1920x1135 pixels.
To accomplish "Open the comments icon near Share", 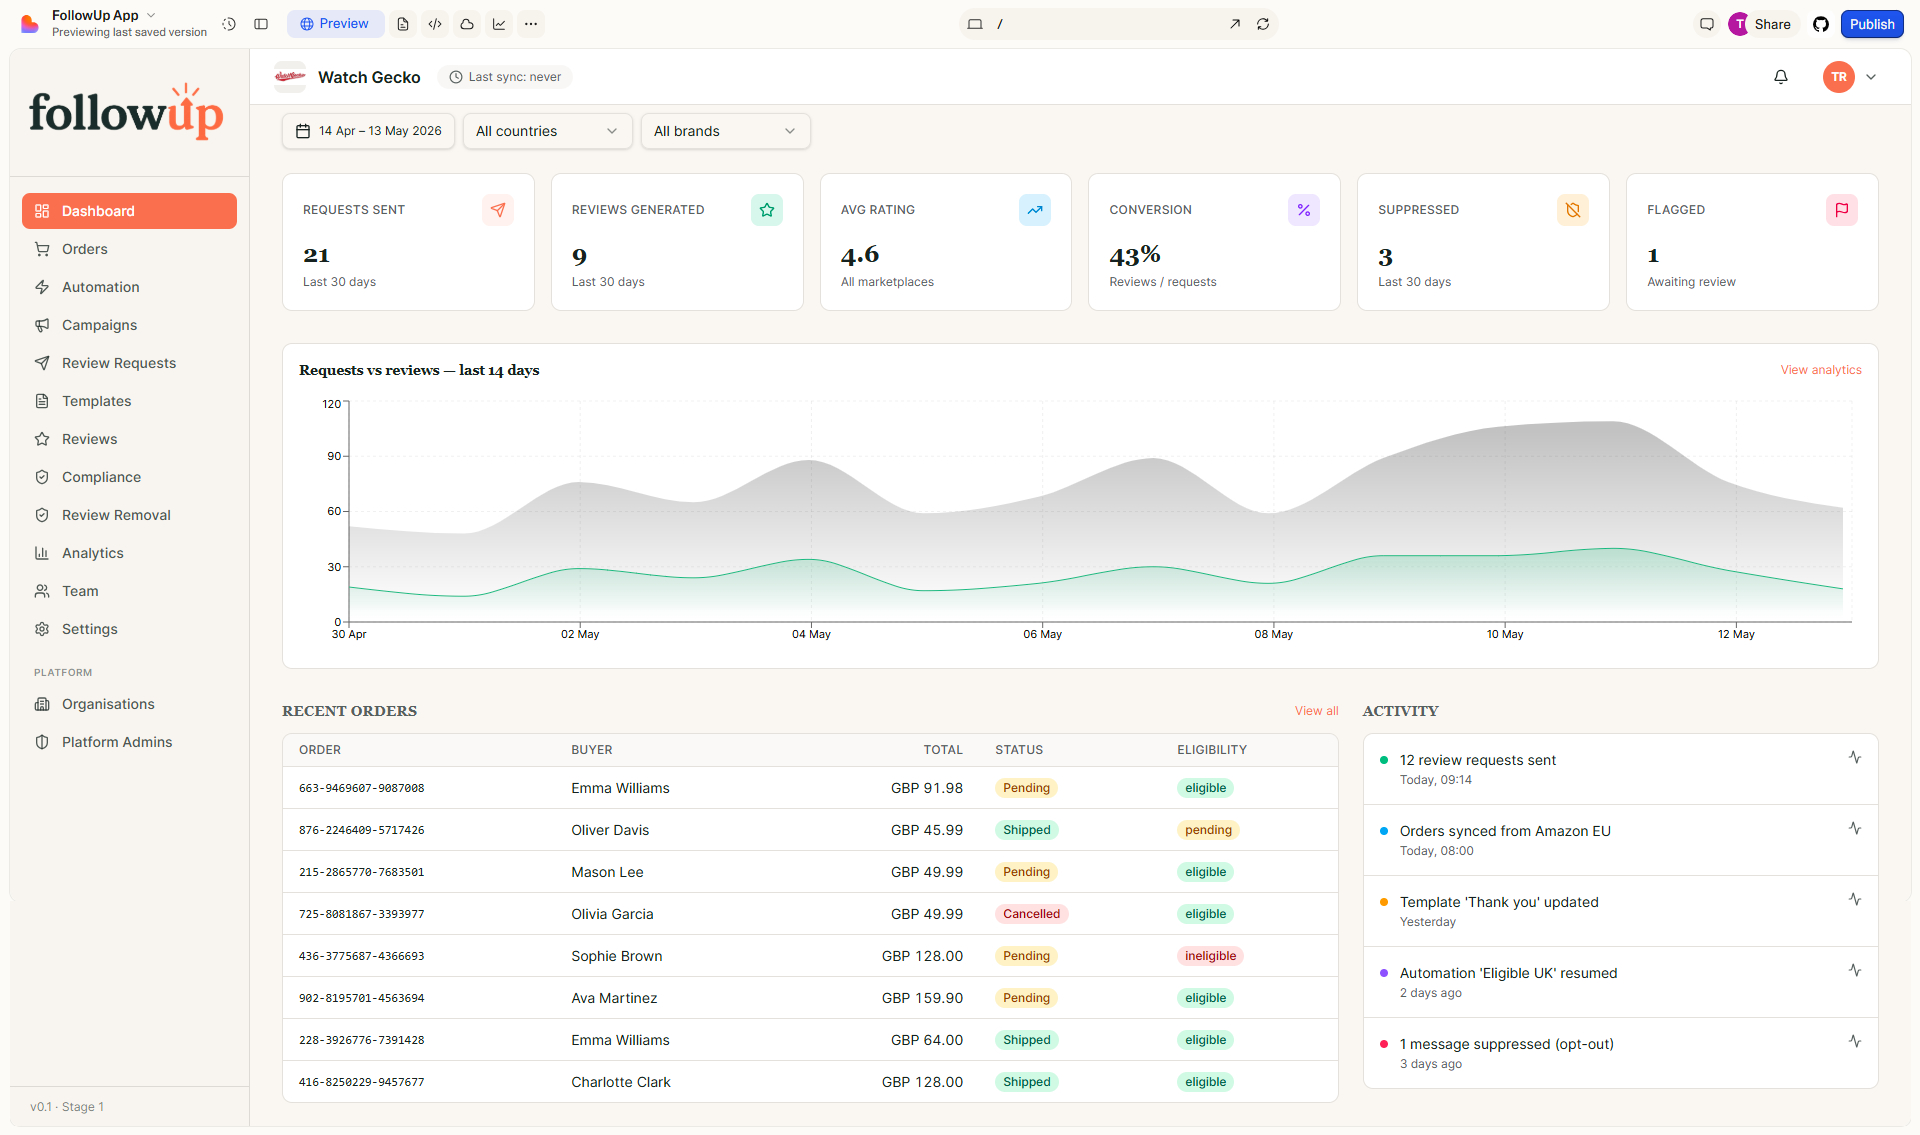I will click(x=1707, y=24).
